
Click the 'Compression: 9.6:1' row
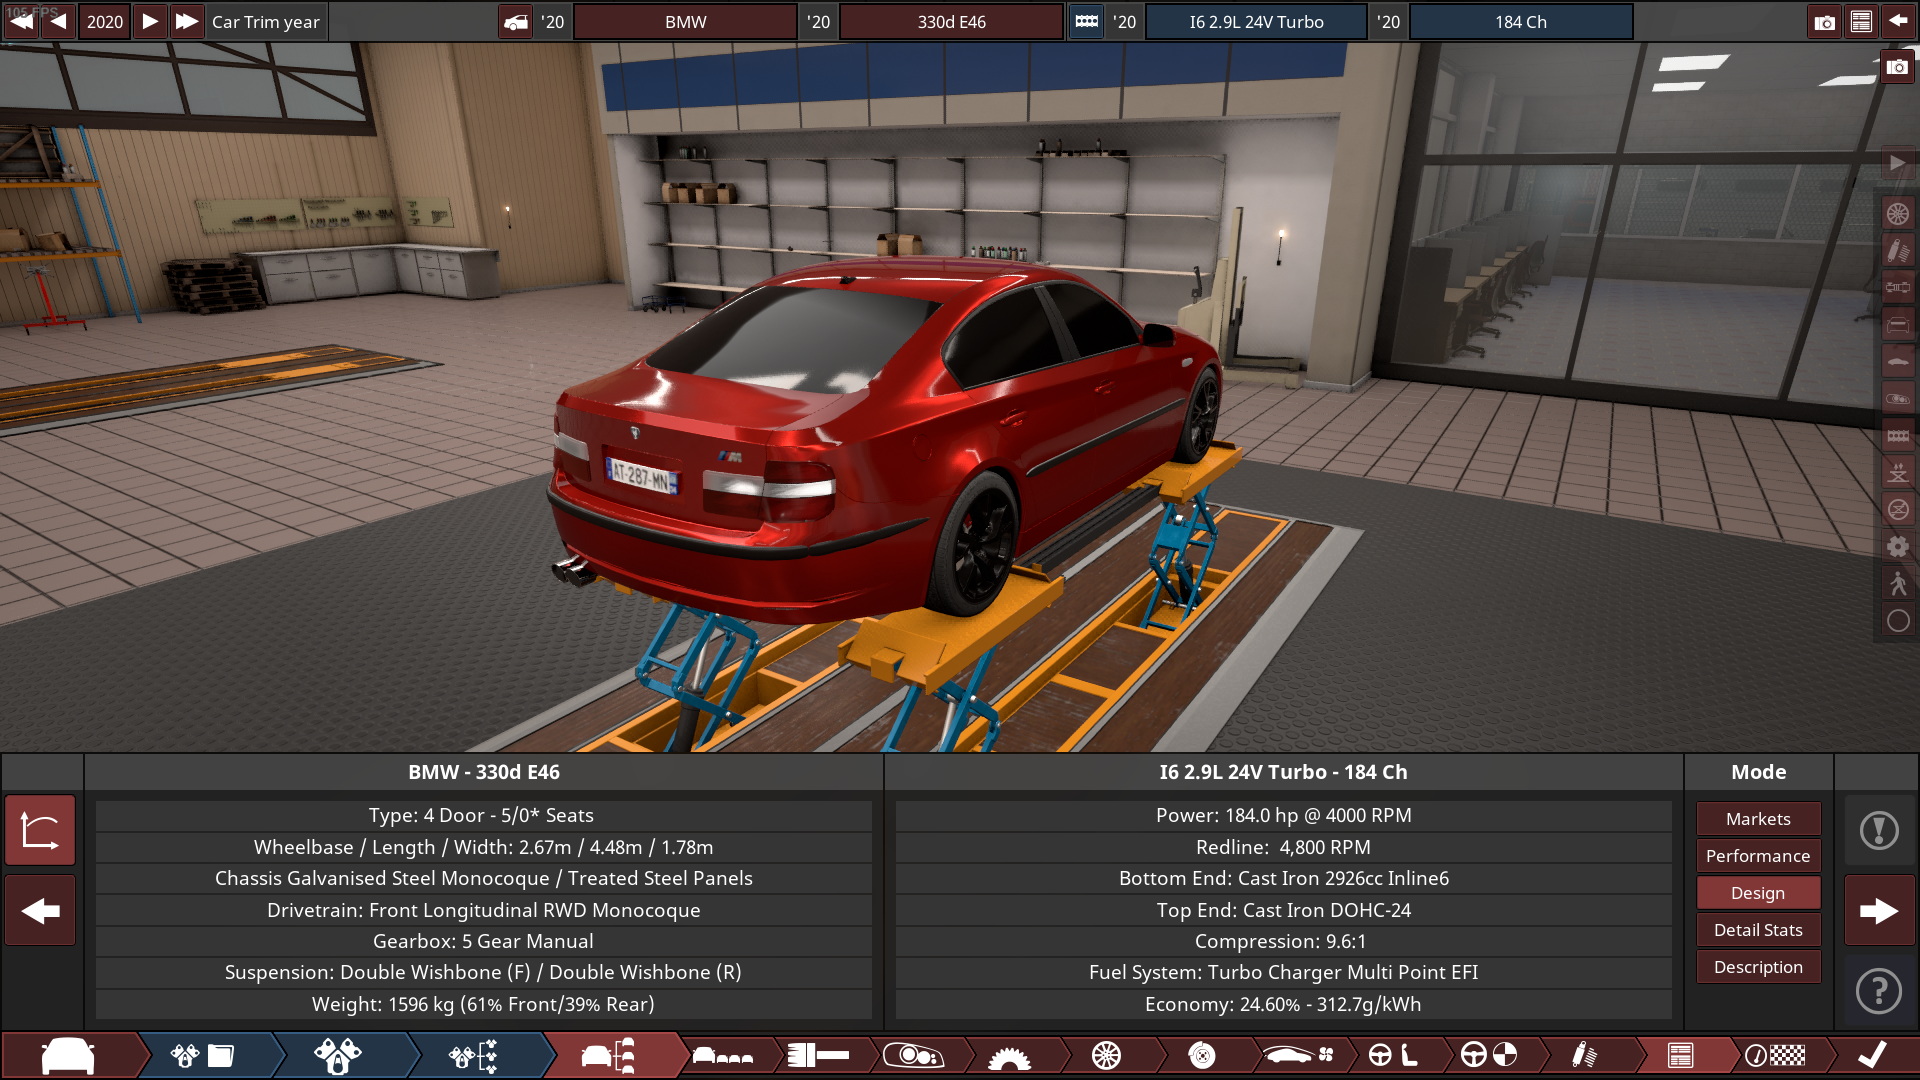[1283, 941]
